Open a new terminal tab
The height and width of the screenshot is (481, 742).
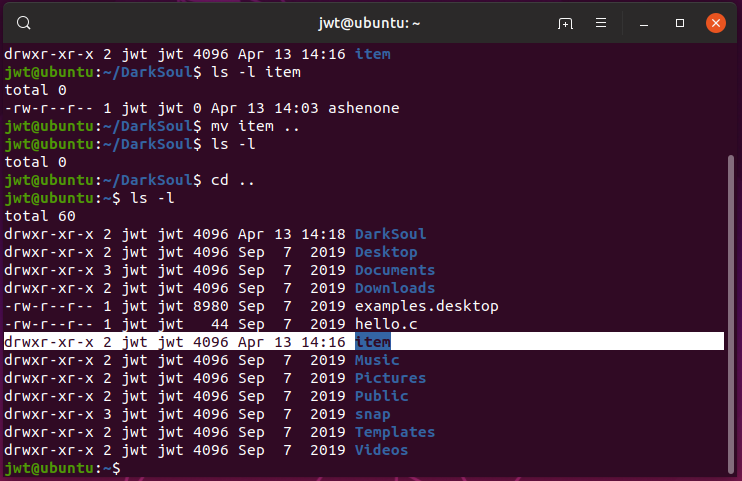tap(565, 23)
